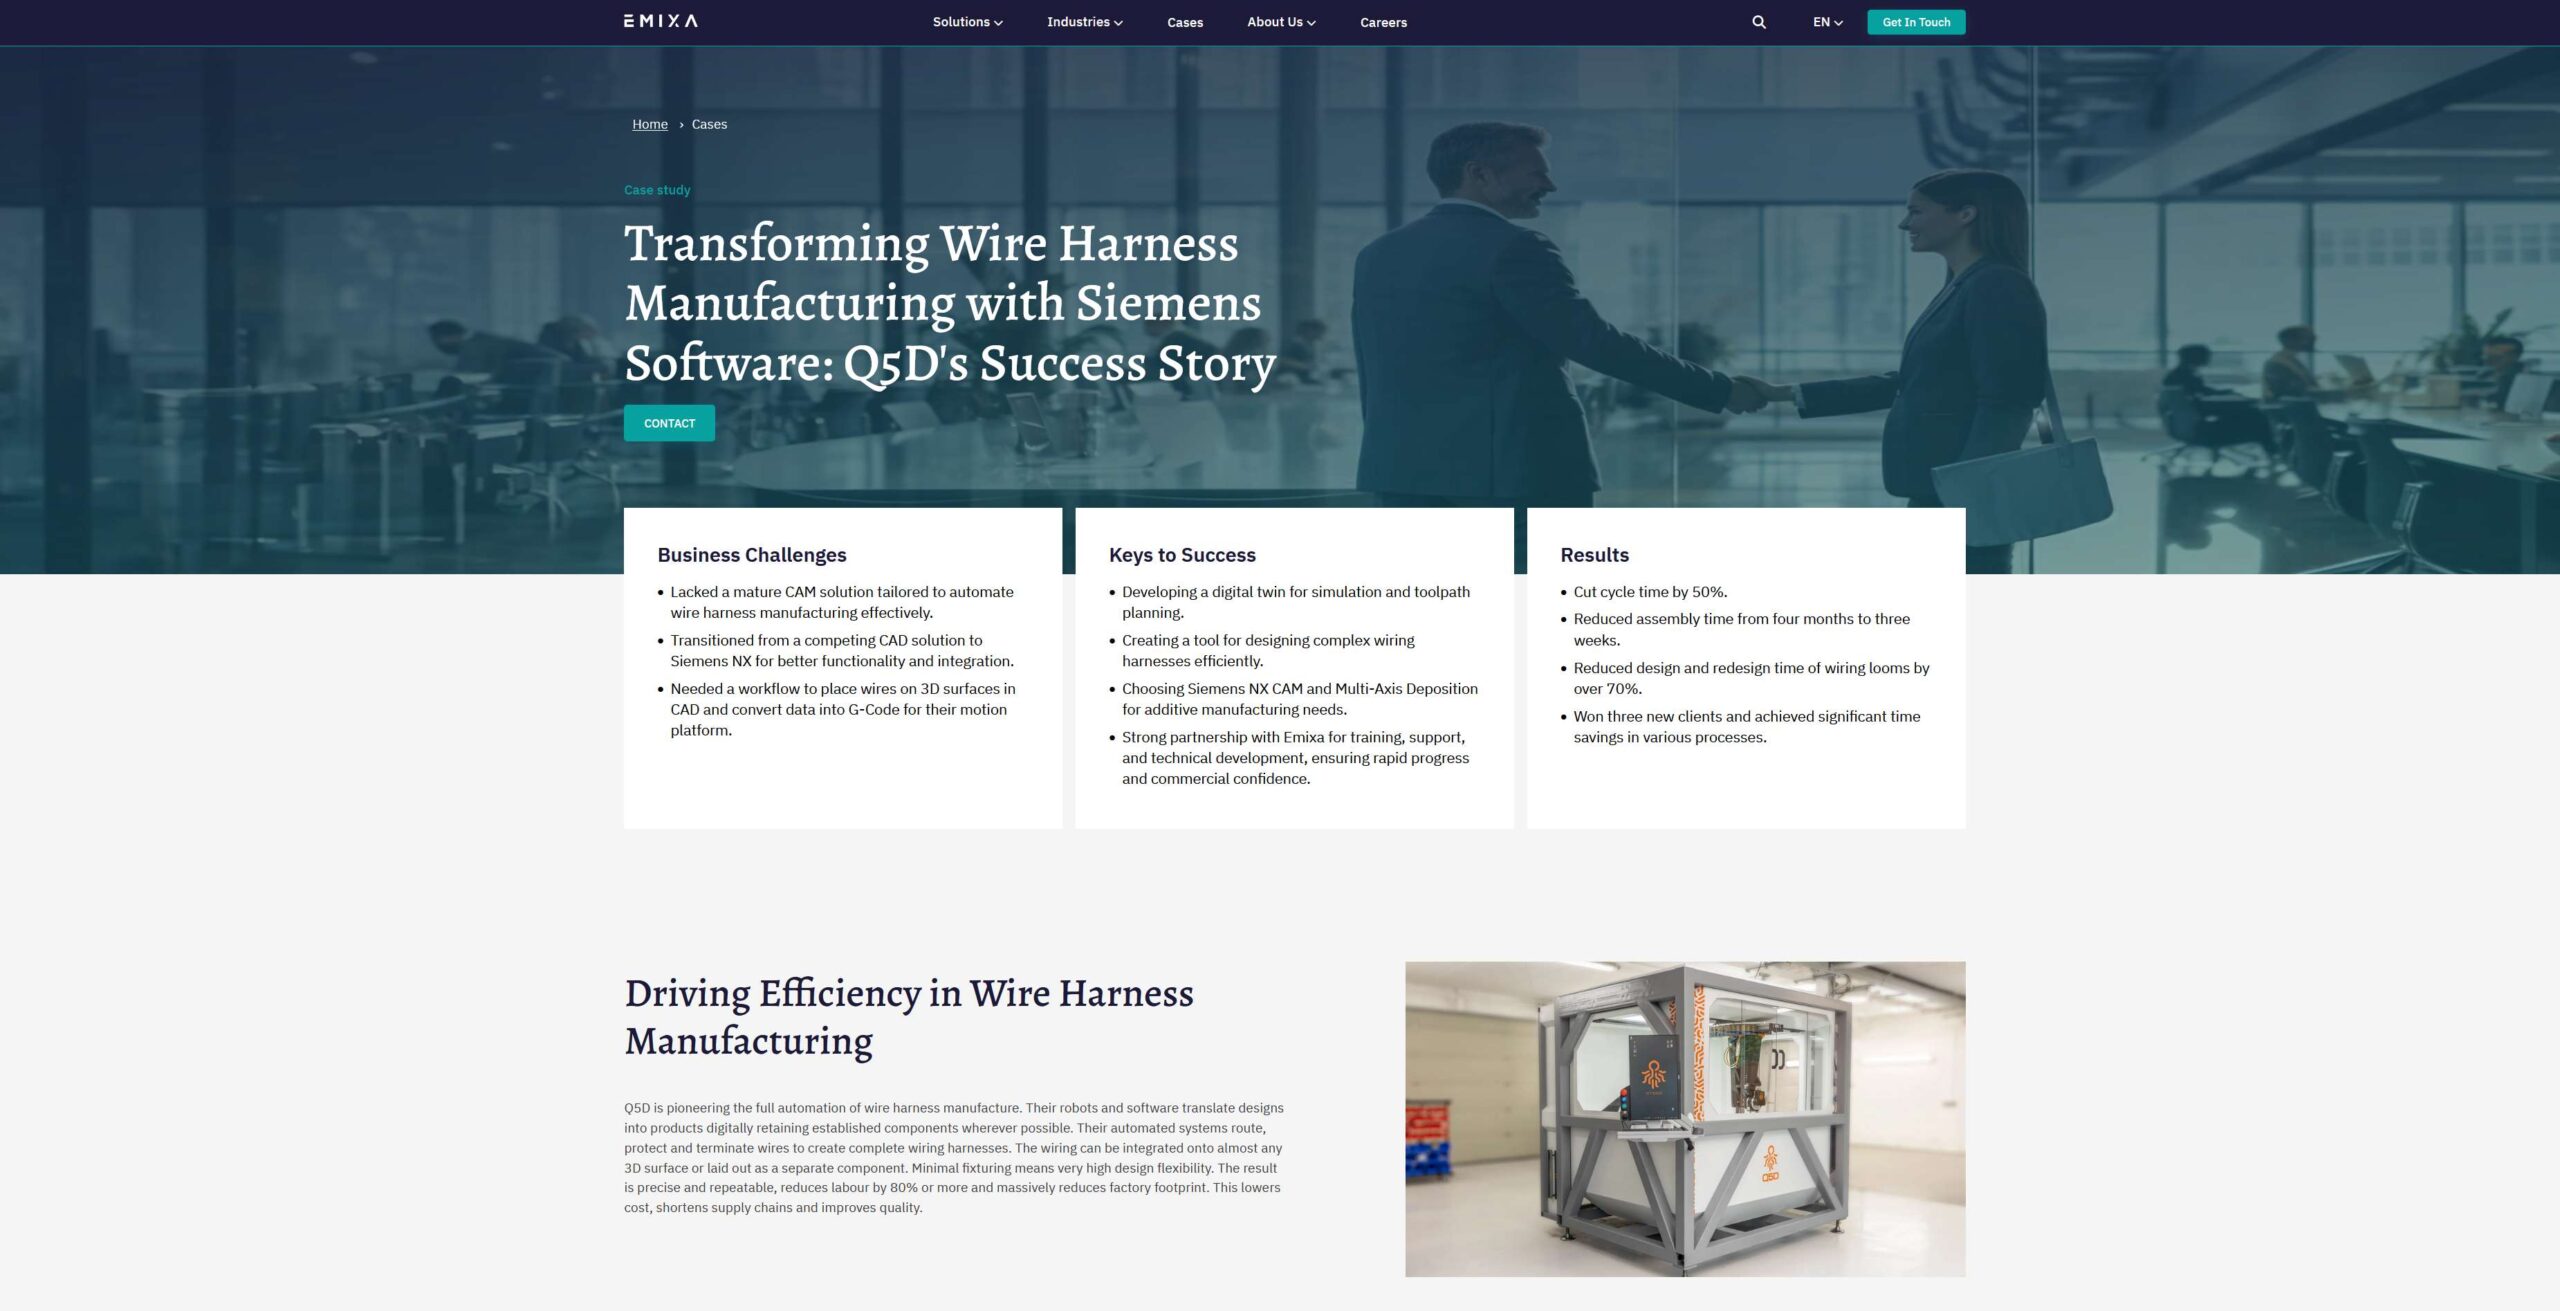
Task: Click the Case study label tag
Action: [657, 189]
